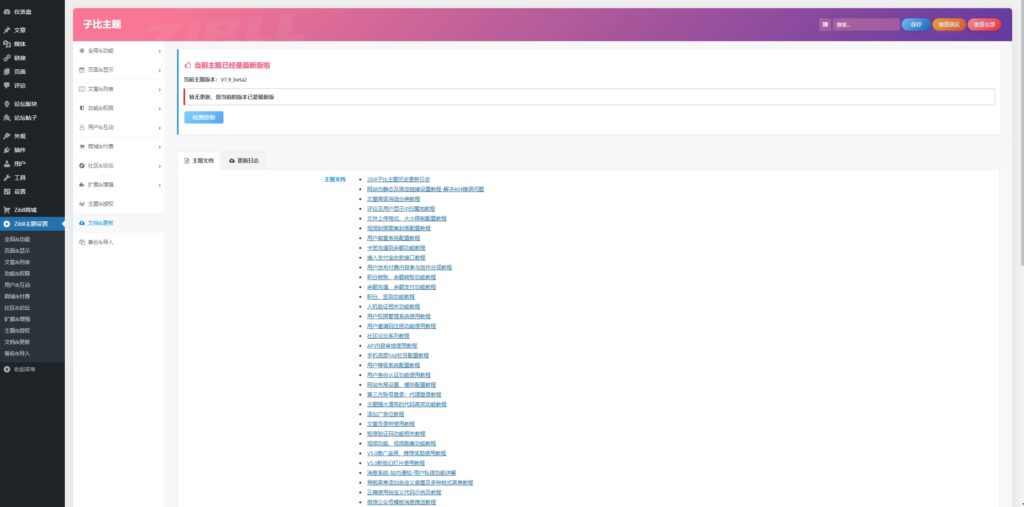Switch to the 更新日志 tab
Image resolution: width=1024 pixels, height=507 pixels.
(244, 160)
